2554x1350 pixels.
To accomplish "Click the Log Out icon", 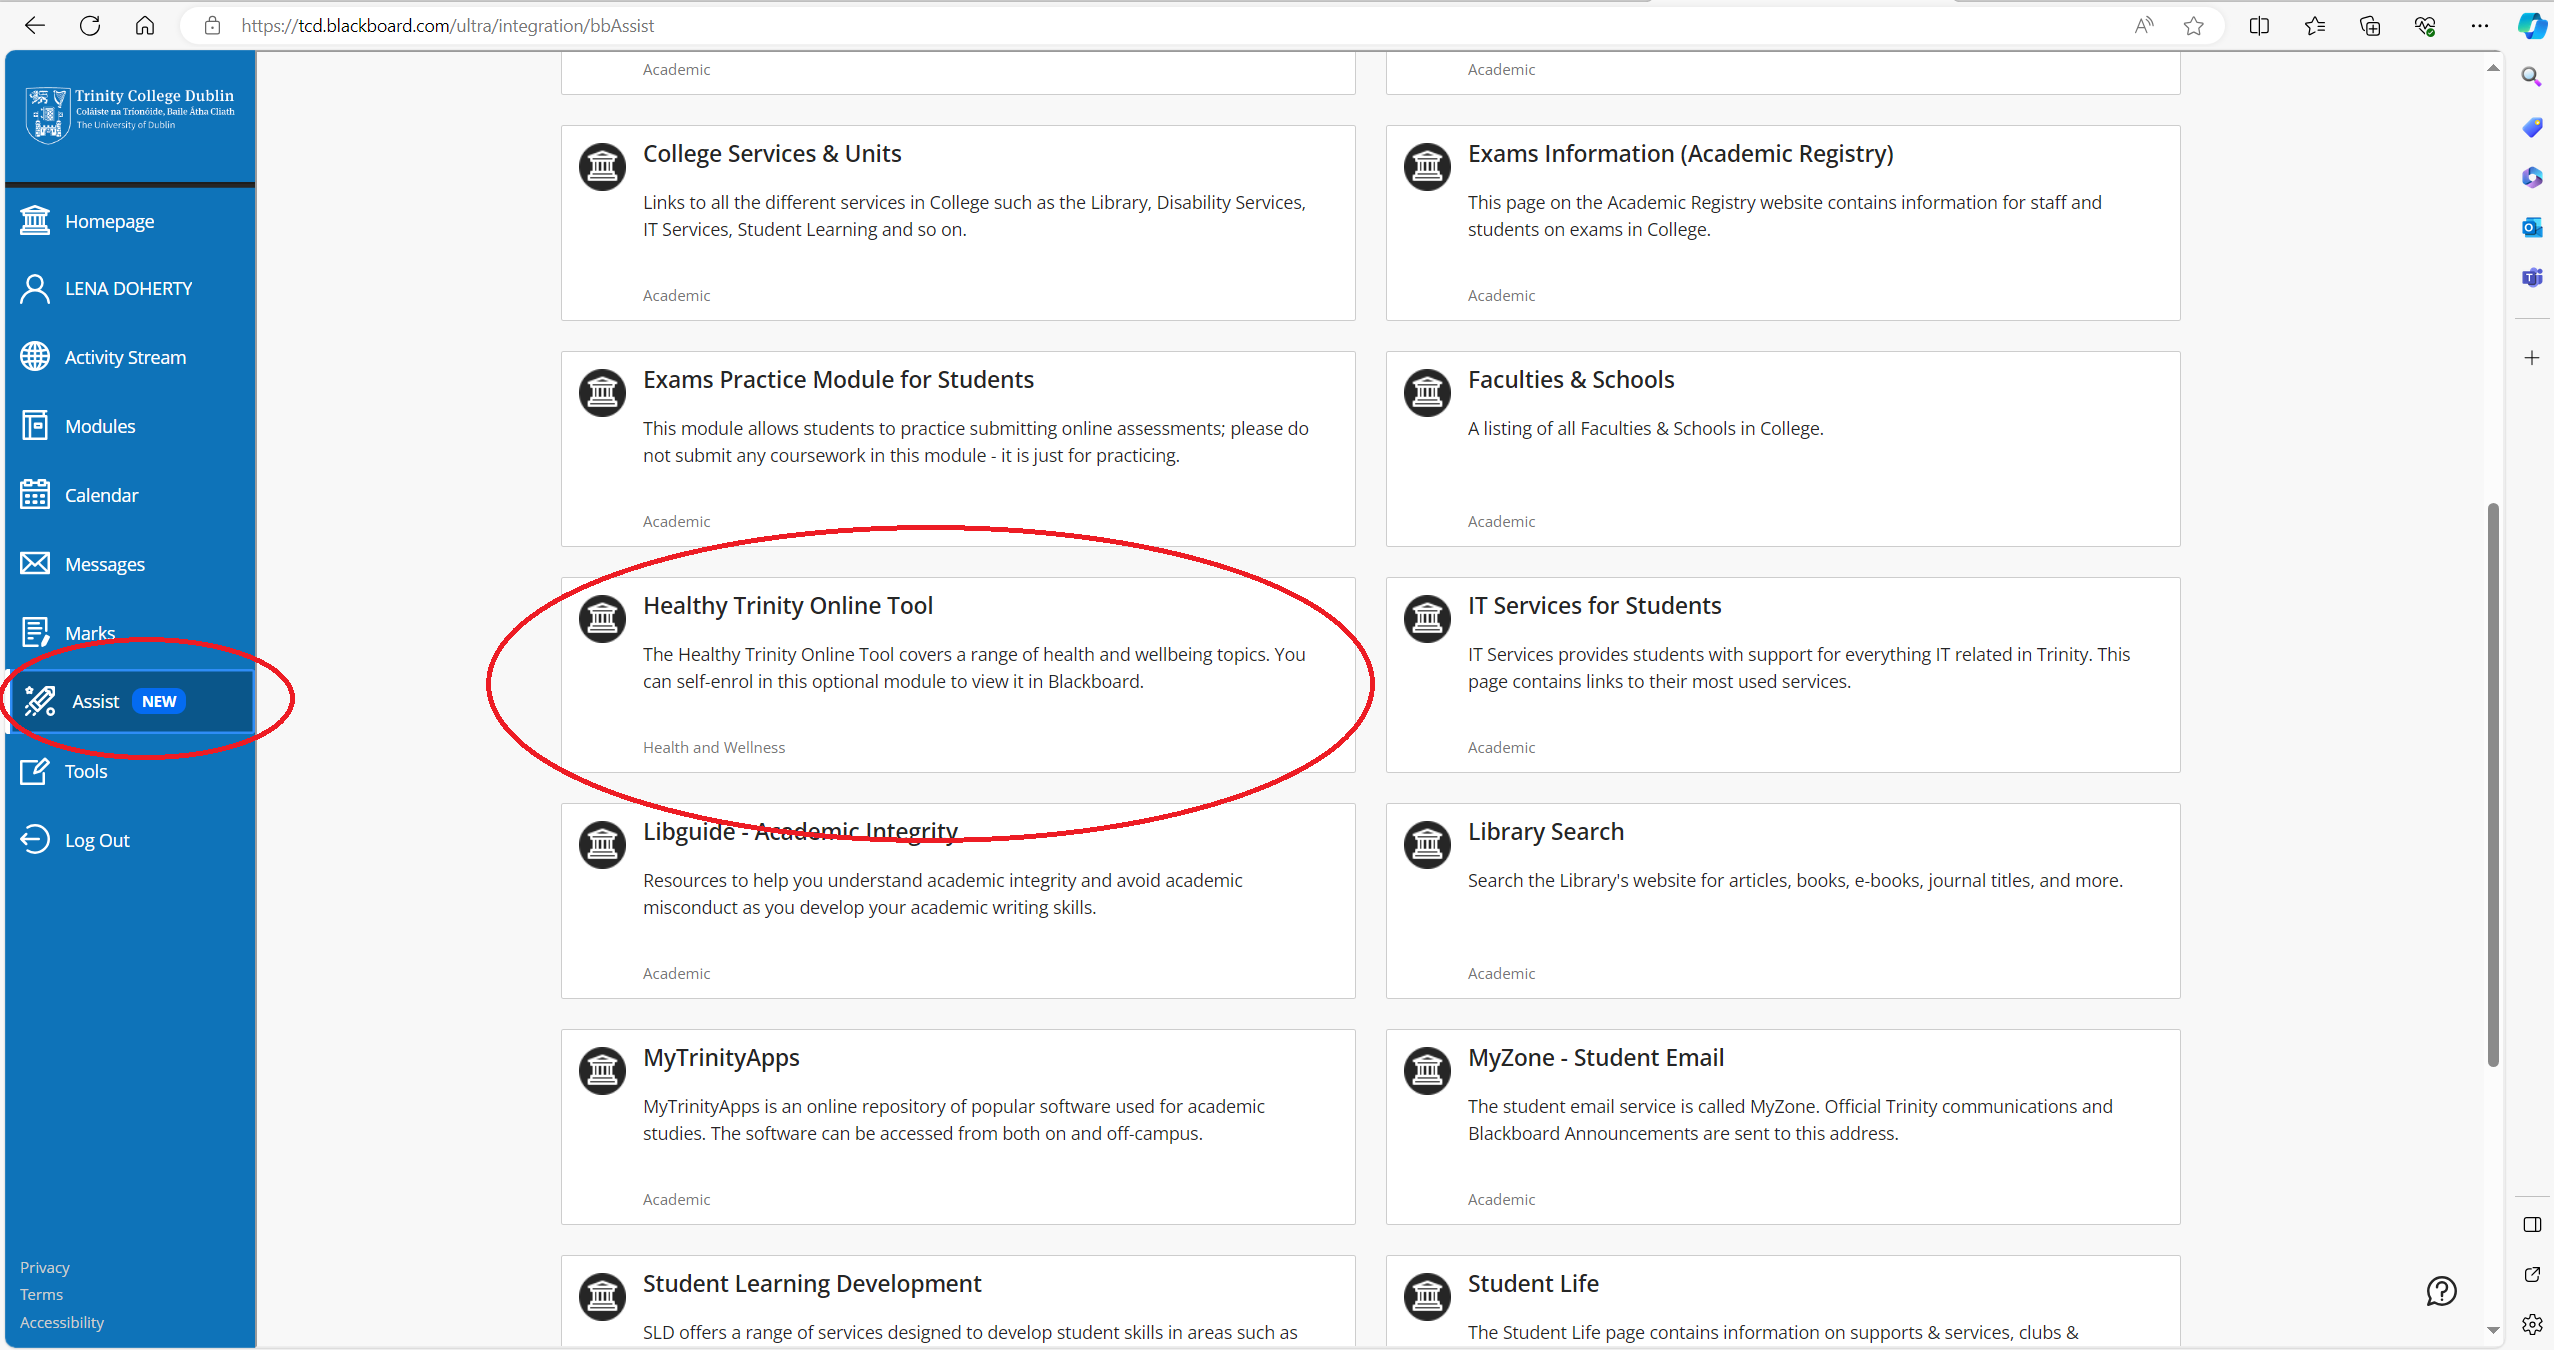I will tap(35, 840).
